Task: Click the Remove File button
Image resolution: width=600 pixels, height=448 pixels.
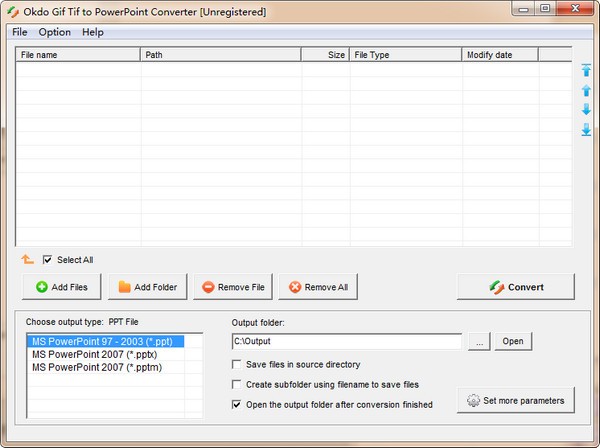Action: pos(233,287)
